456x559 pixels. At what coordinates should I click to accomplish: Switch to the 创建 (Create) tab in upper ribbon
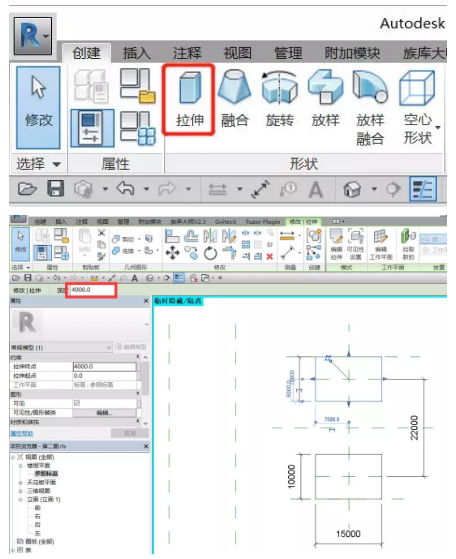87,53
